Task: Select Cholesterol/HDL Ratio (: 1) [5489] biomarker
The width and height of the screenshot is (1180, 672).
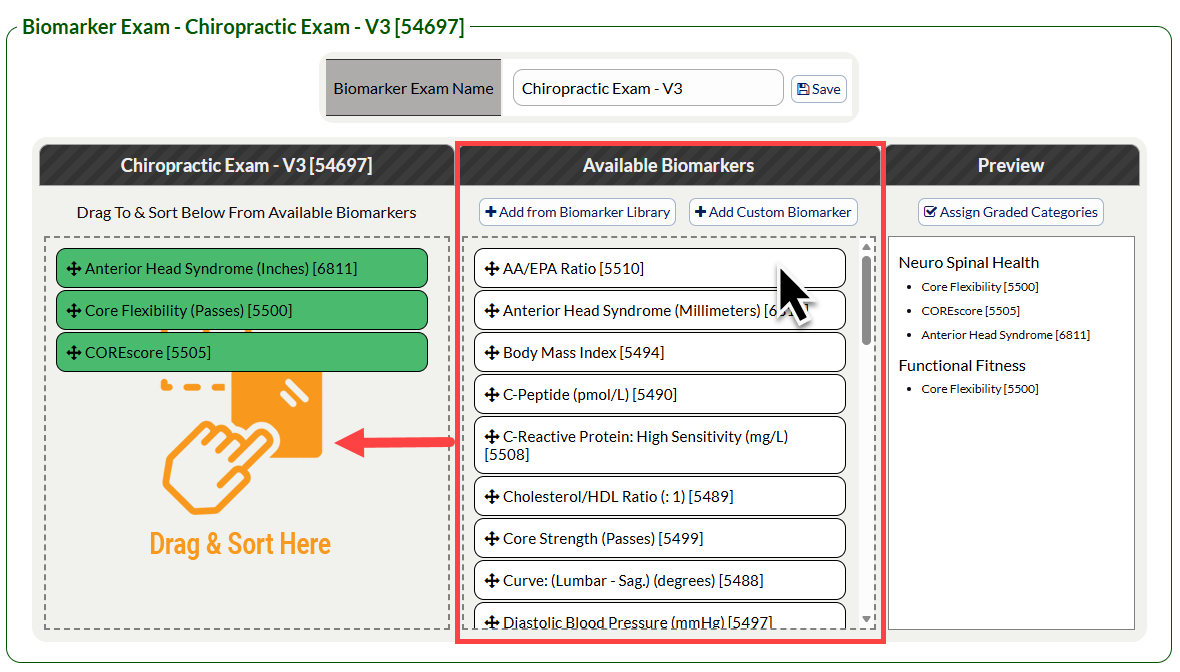Action: [x=660, y=497]
